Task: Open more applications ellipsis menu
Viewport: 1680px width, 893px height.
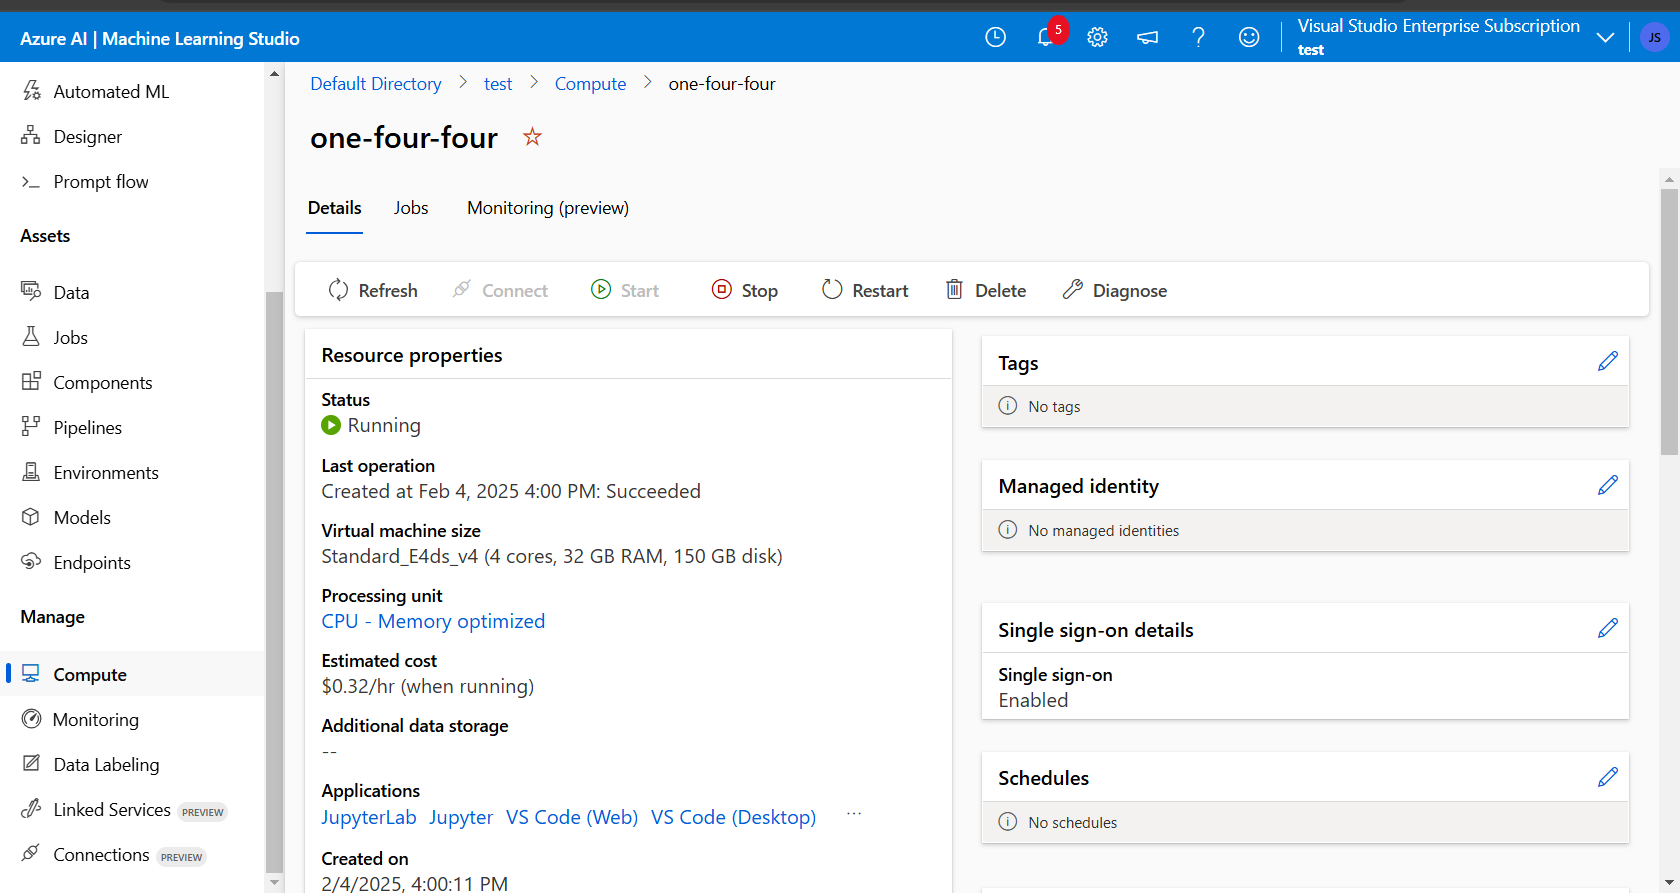Action: 854,814
